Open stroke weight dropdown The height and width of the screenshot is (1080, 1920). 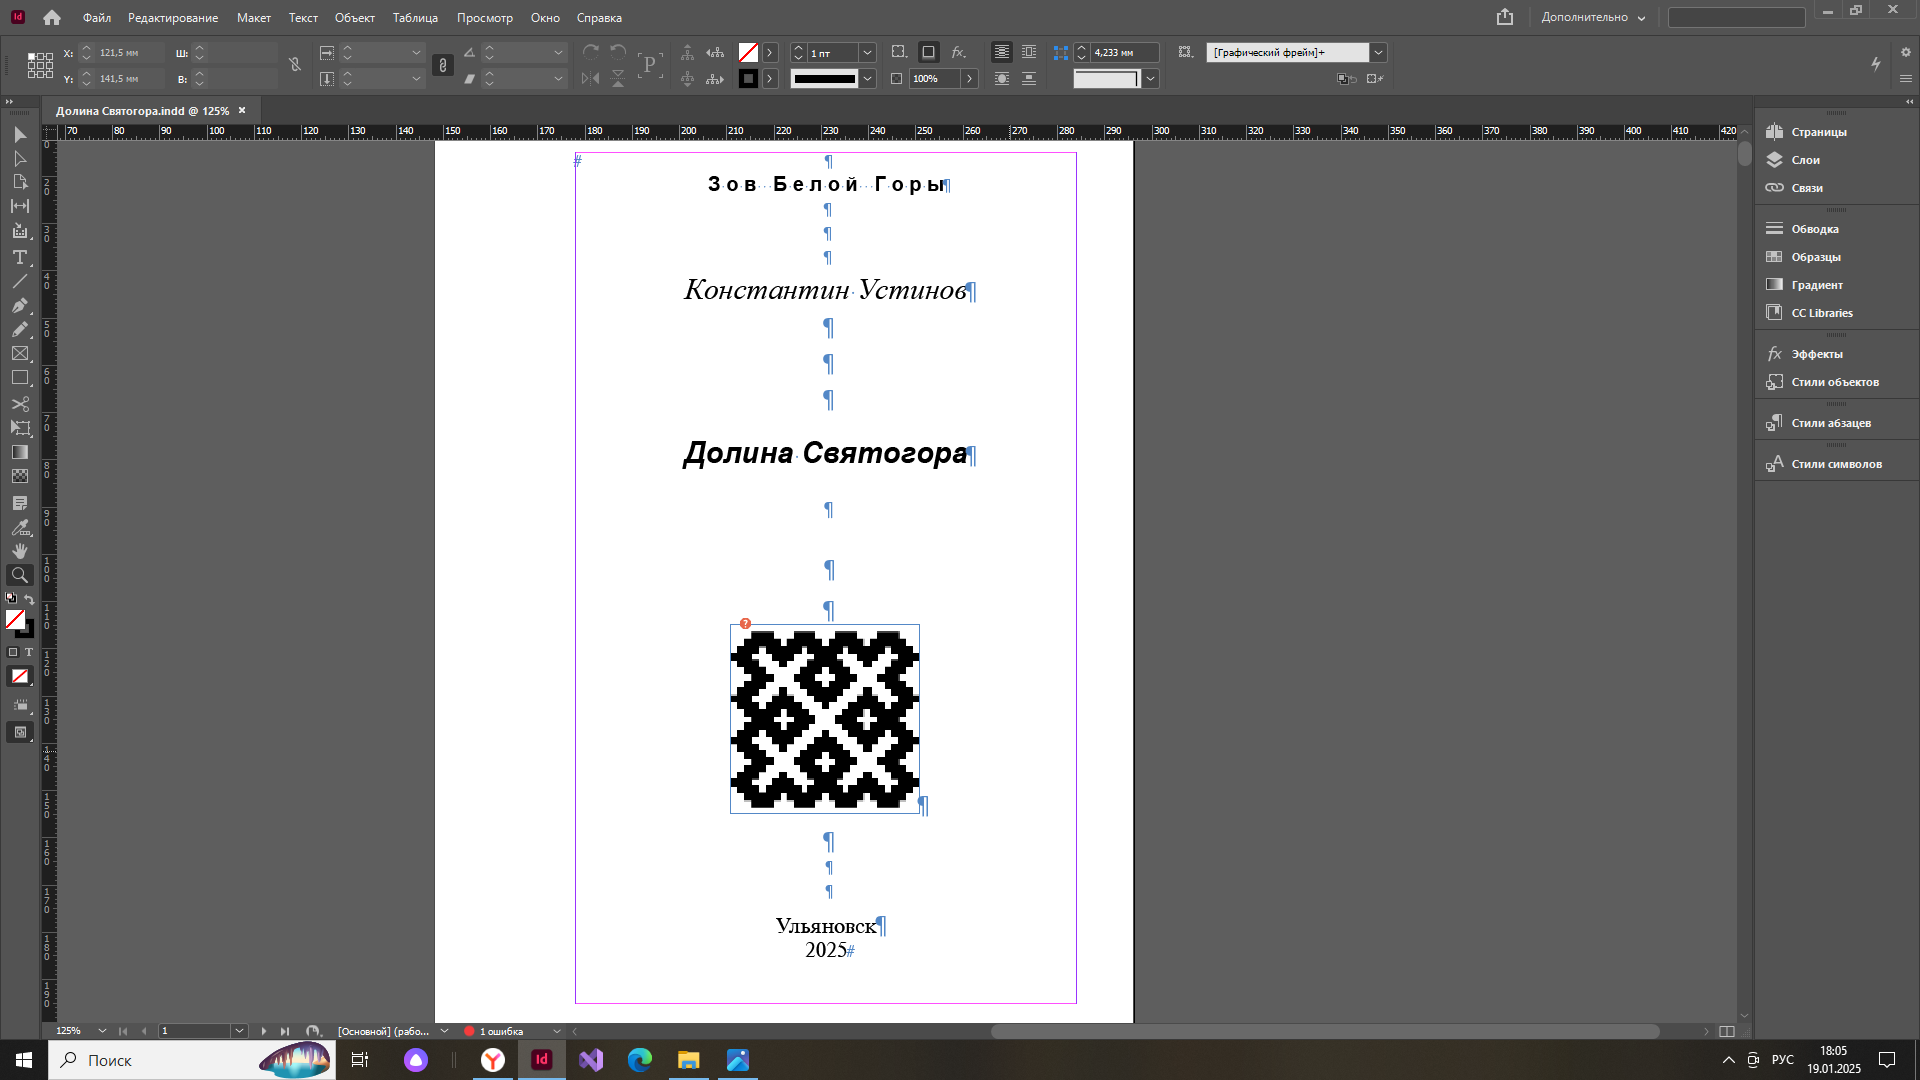point(867,52)
